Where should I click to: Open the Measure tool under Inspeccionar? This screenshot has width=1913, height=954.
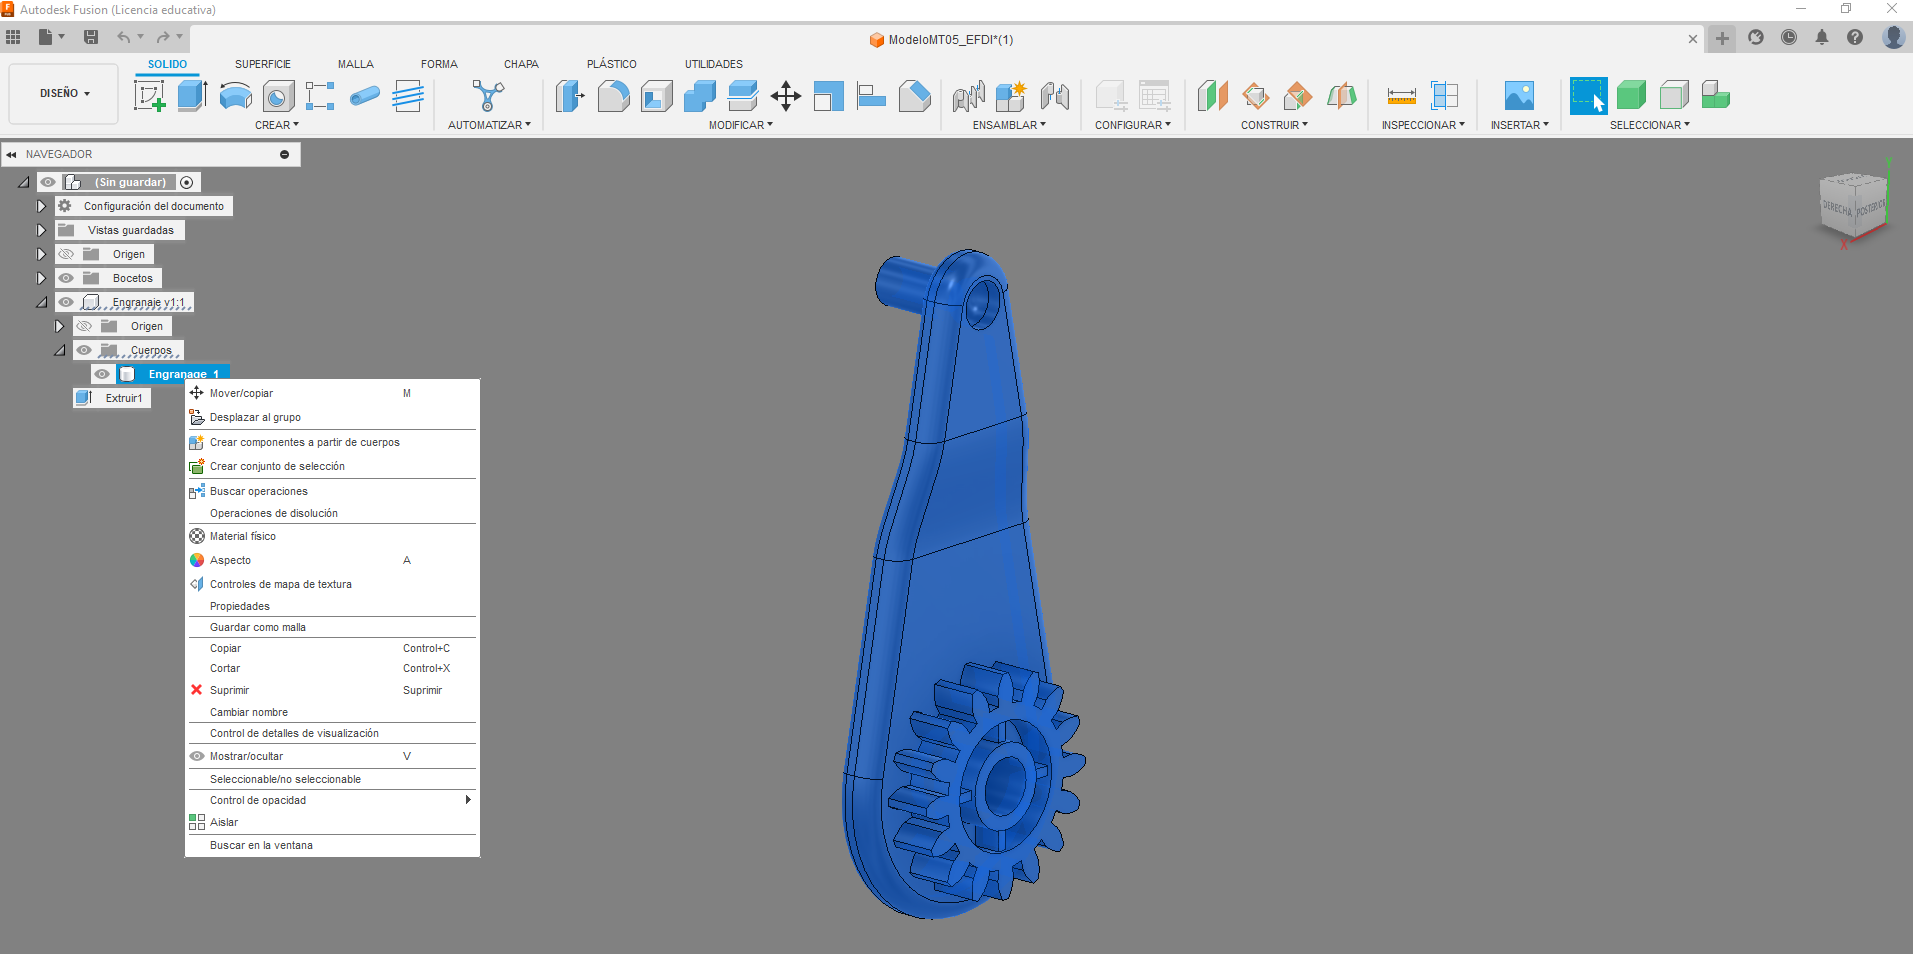(x=1401, y=96)
